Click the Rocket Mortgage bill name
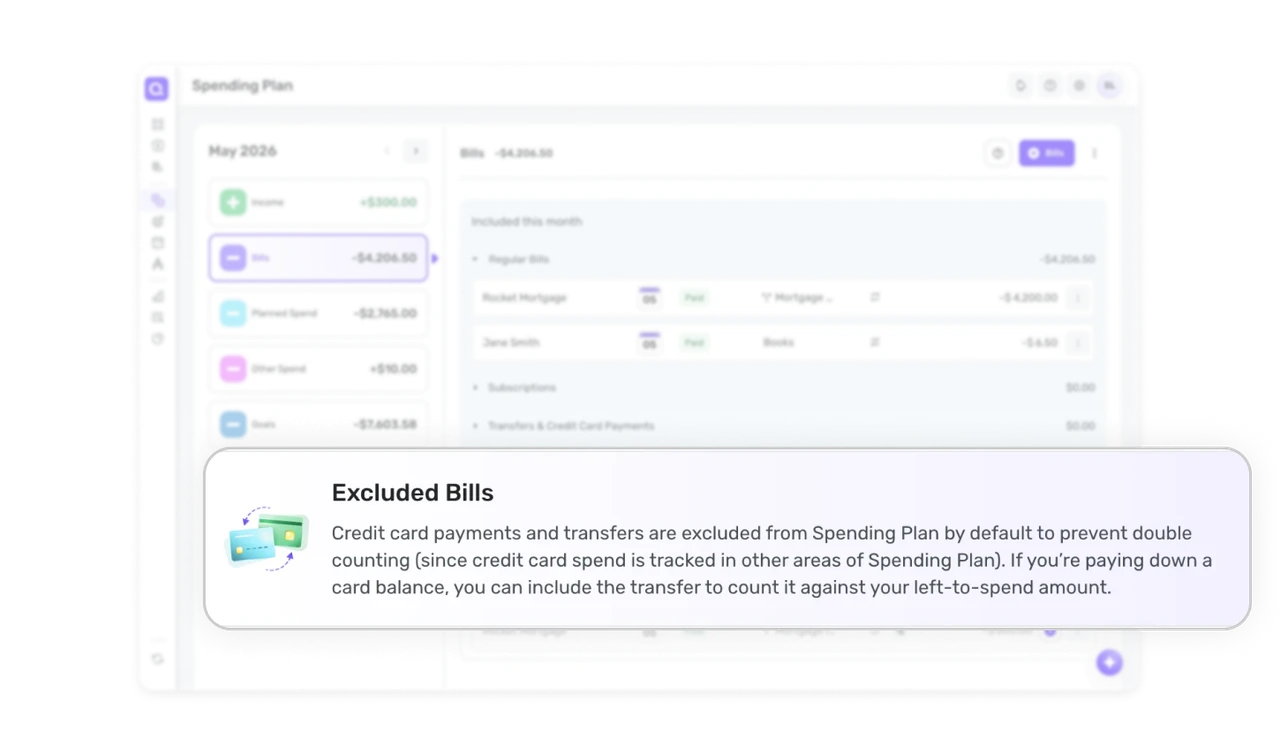 524,298
